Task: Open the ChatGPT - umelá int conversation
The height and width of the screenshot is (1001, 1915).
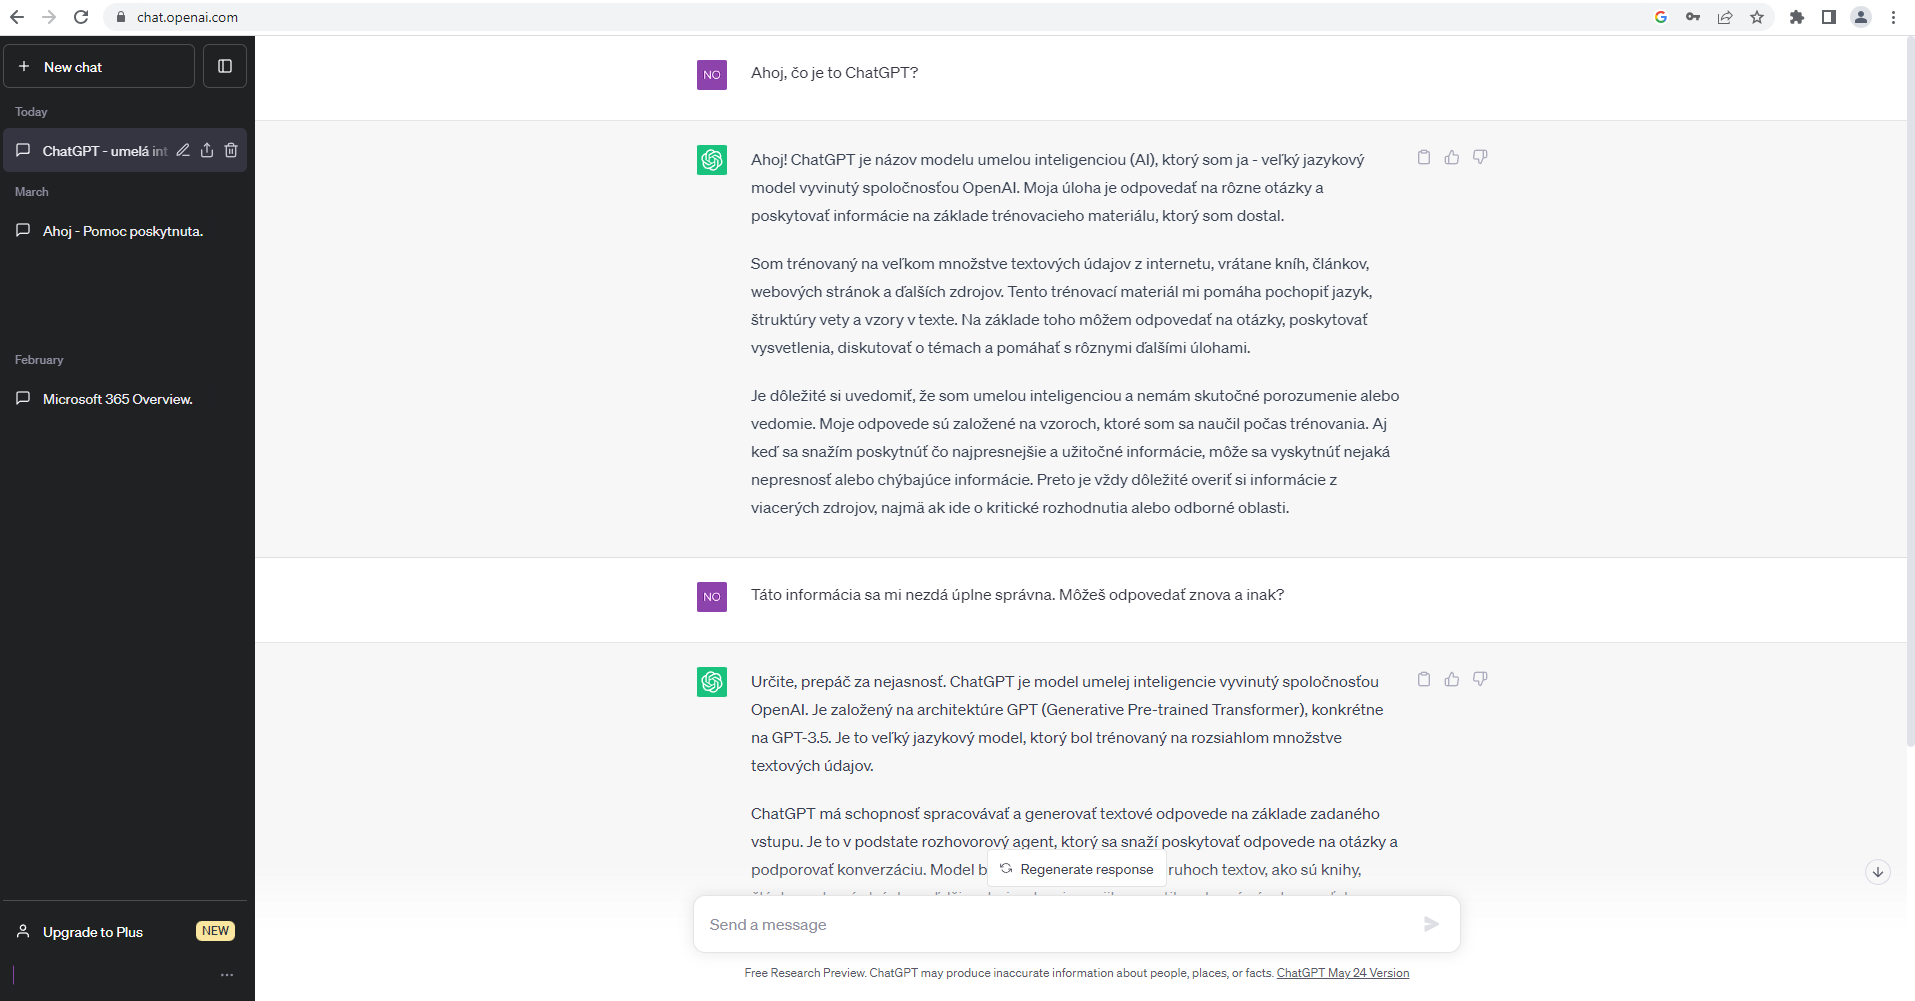Action: [104, 151]
